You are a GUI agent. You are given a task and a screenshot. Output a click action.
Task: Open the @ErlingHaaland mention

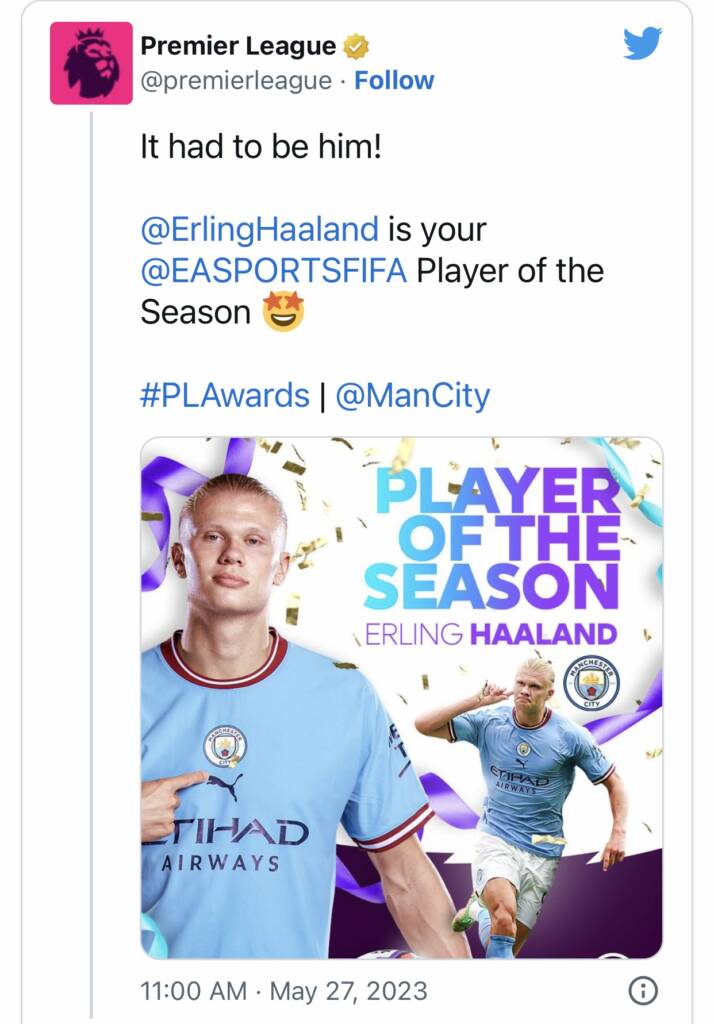[259, 229]
